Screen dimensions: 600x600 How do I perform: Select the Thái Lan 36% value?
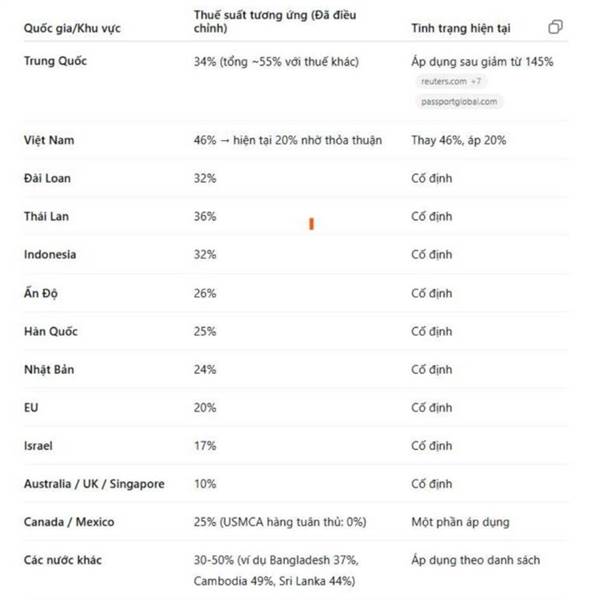205,217
